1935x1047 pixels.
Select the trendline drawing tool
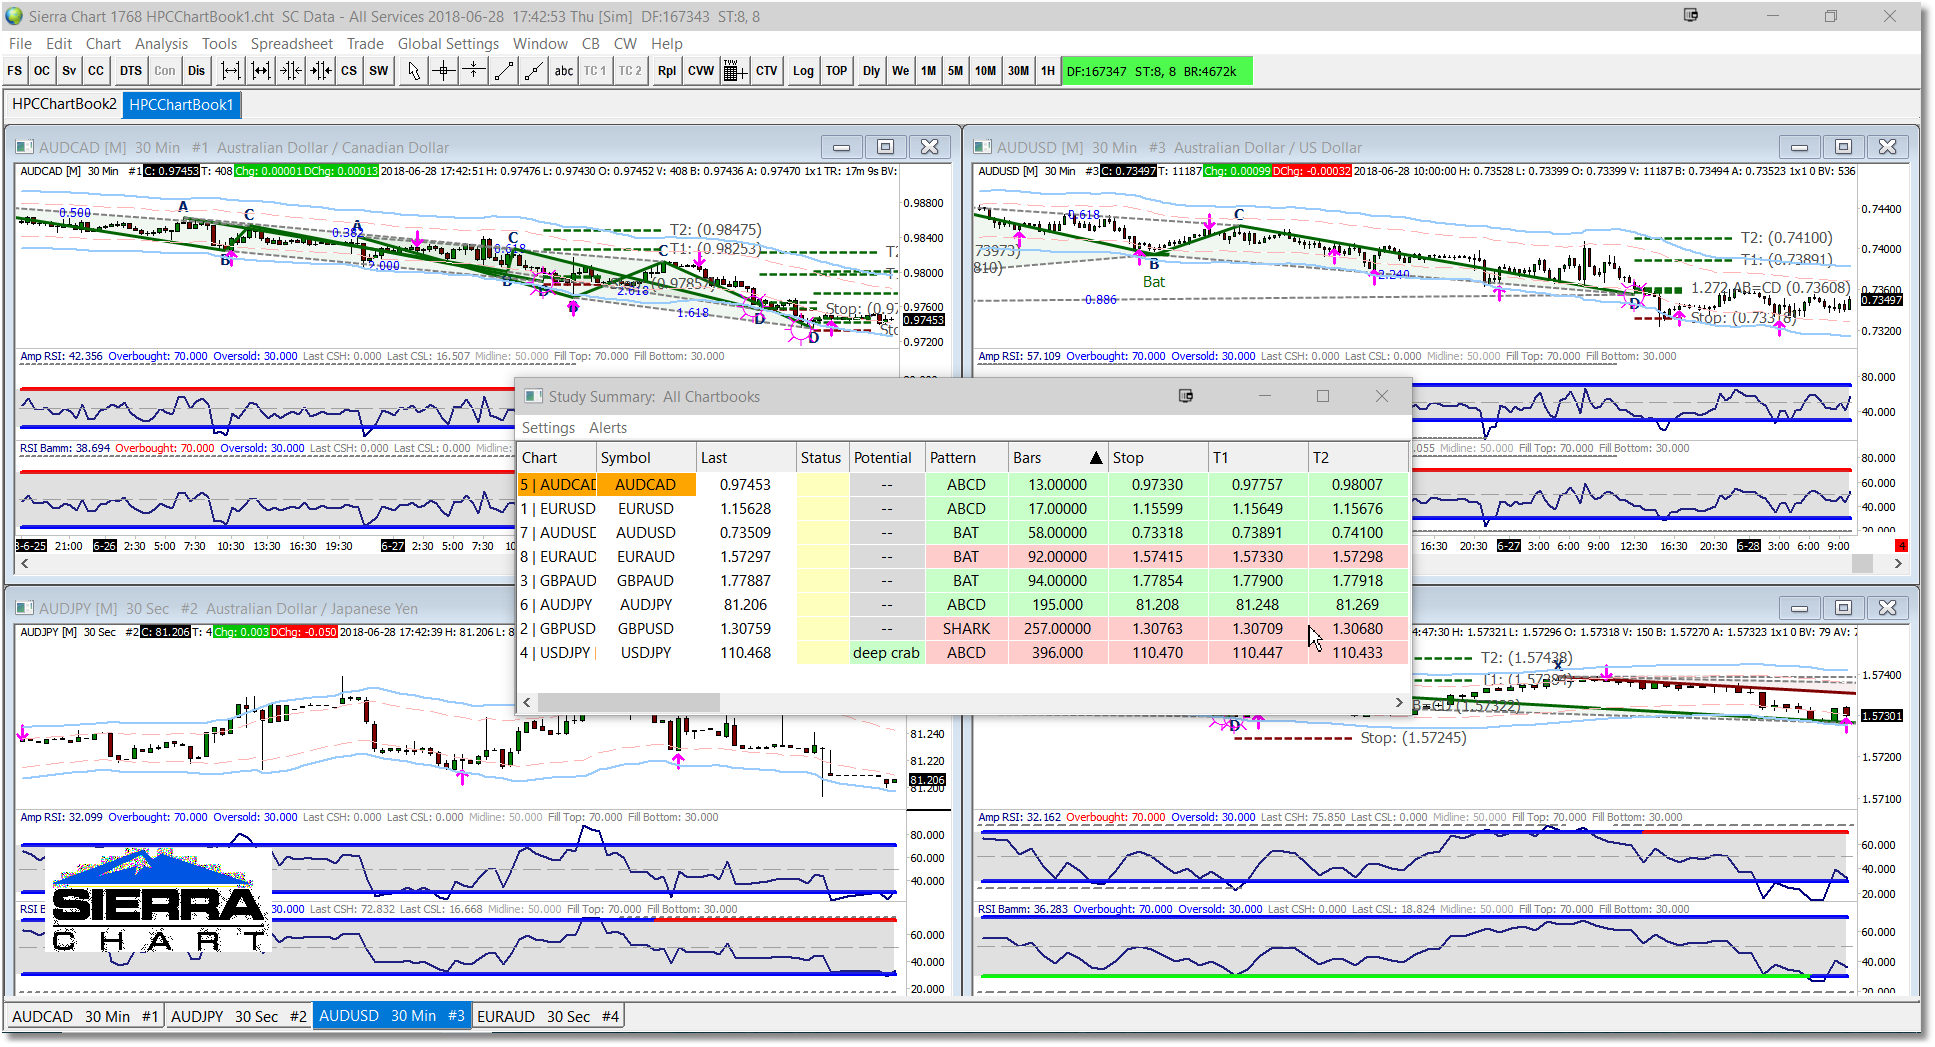(503, 70)
